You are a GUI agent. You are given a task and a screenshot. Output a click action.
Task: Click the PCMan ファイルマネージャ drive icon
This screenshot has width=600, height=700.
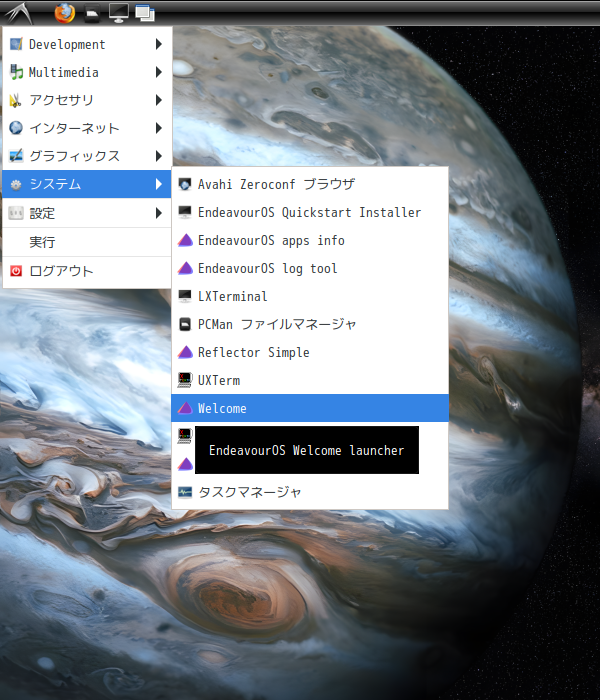point(185,324)
